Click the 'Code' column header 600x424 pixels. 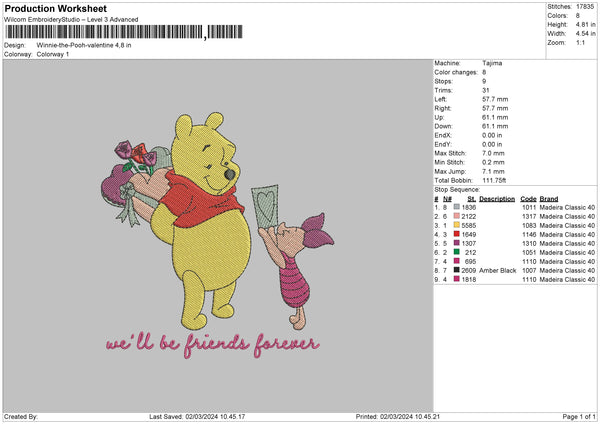pos(528,199)
